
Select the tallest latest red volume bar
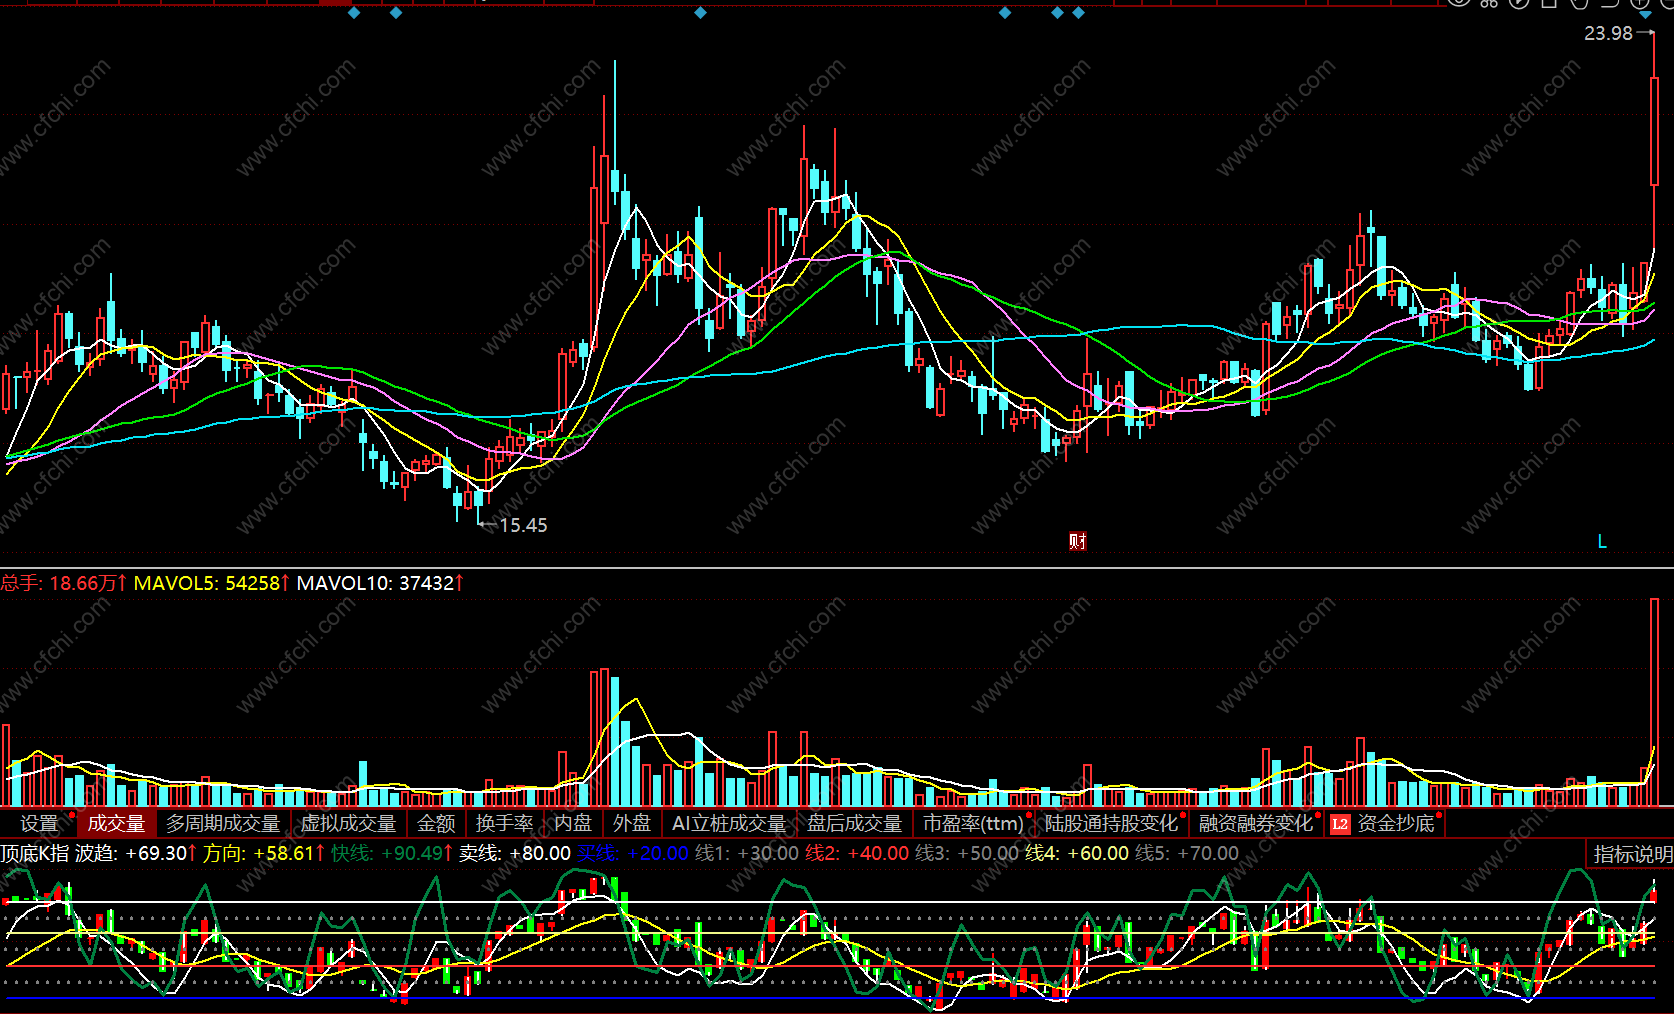[x=1654, y=701]
